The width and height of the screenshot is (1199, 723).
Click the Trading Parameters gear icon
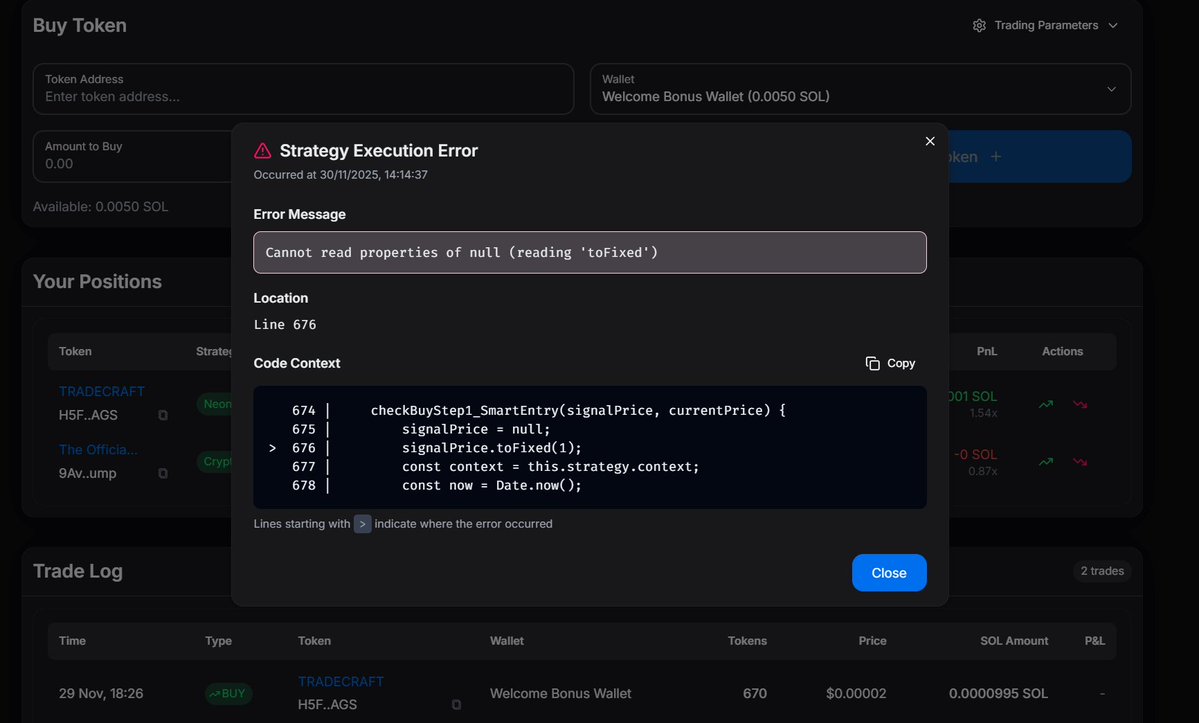(980, 25)
